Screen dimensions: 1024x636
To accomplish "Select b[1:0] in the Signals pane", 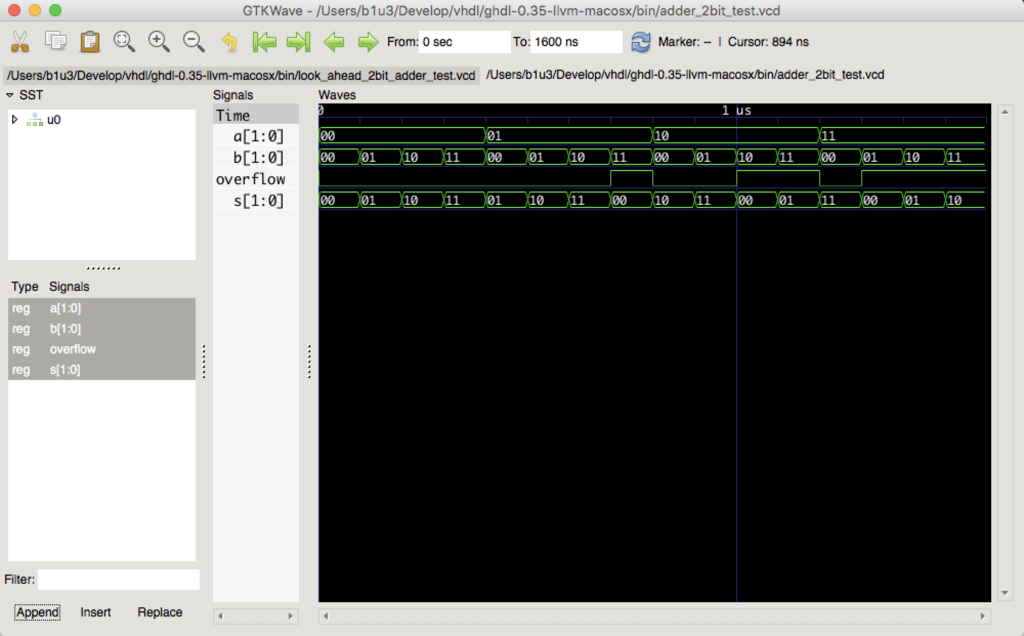I will pyautogui.click(x=256, y=157).
